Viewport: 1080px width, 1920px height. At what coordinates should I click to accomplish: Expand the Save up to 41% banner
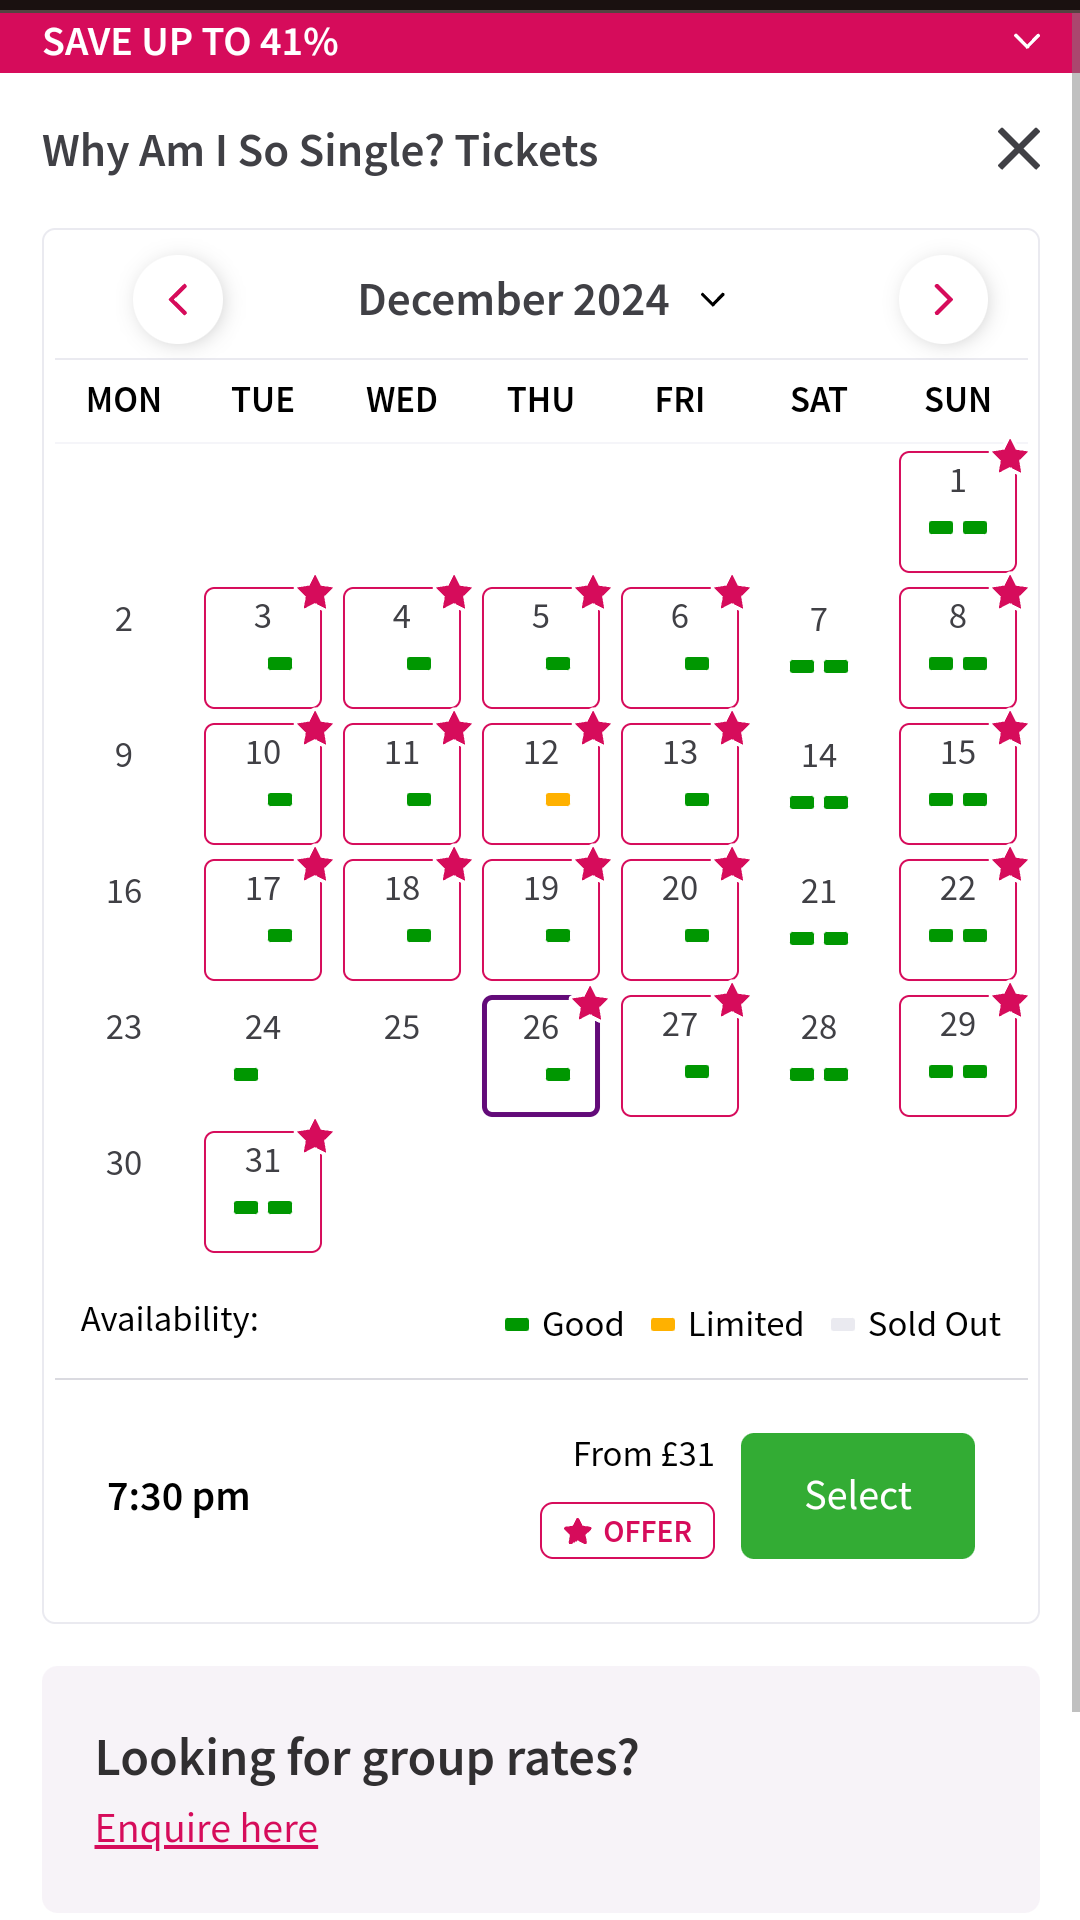tap(1027, 42)
